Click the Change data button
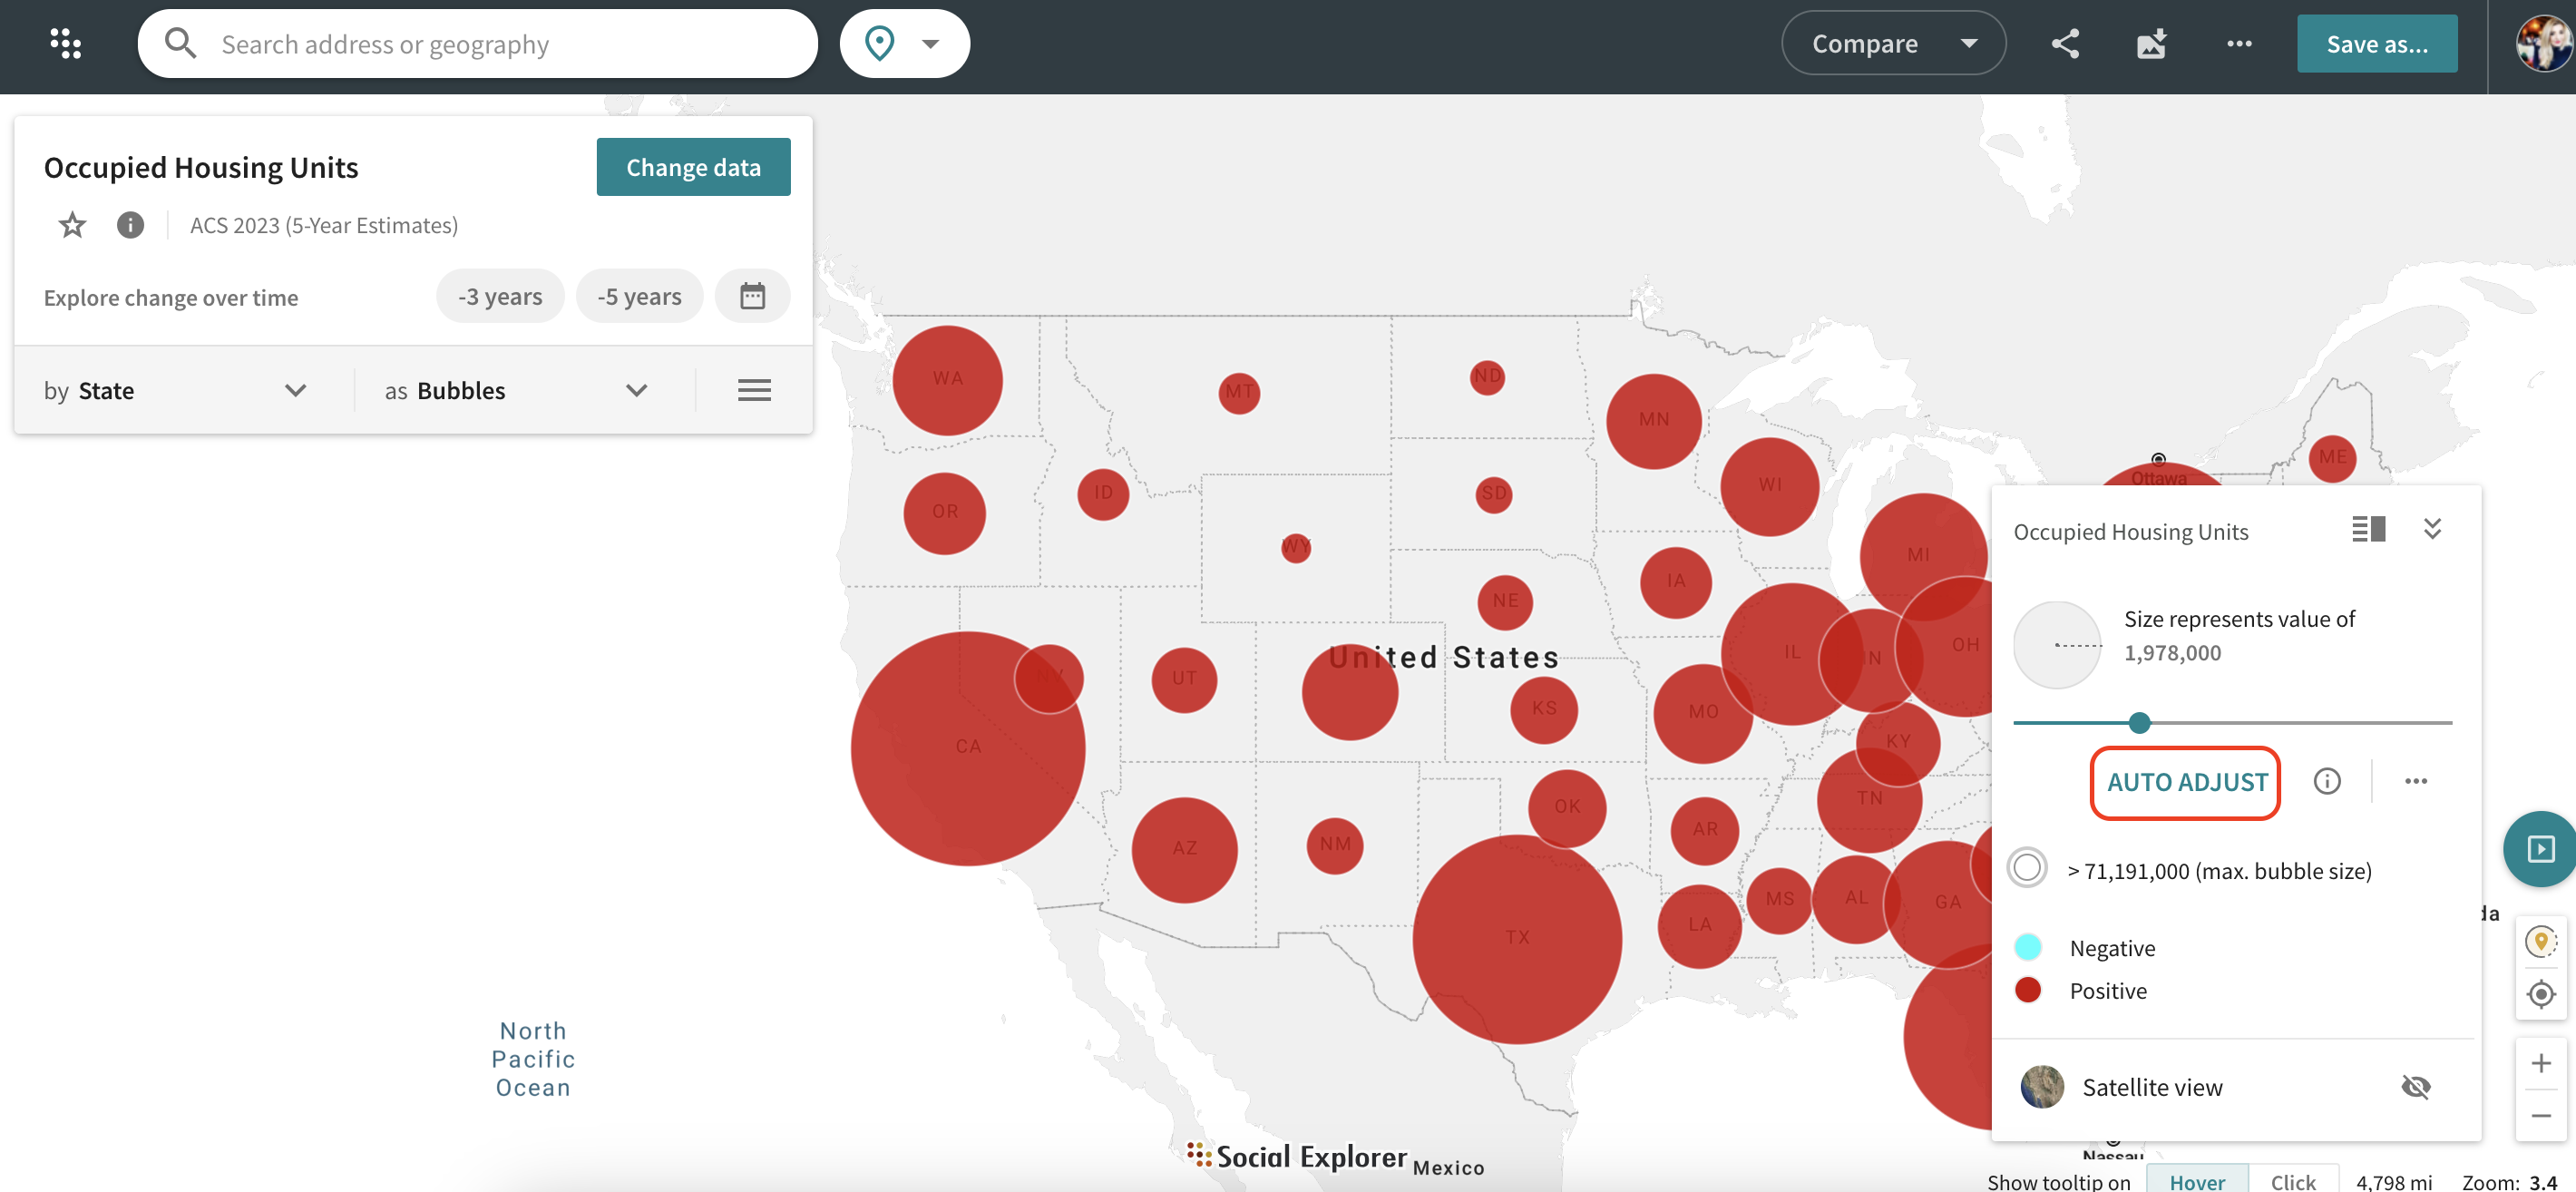This screenshot has width=2576, height=1192. (x=693, y=167)
